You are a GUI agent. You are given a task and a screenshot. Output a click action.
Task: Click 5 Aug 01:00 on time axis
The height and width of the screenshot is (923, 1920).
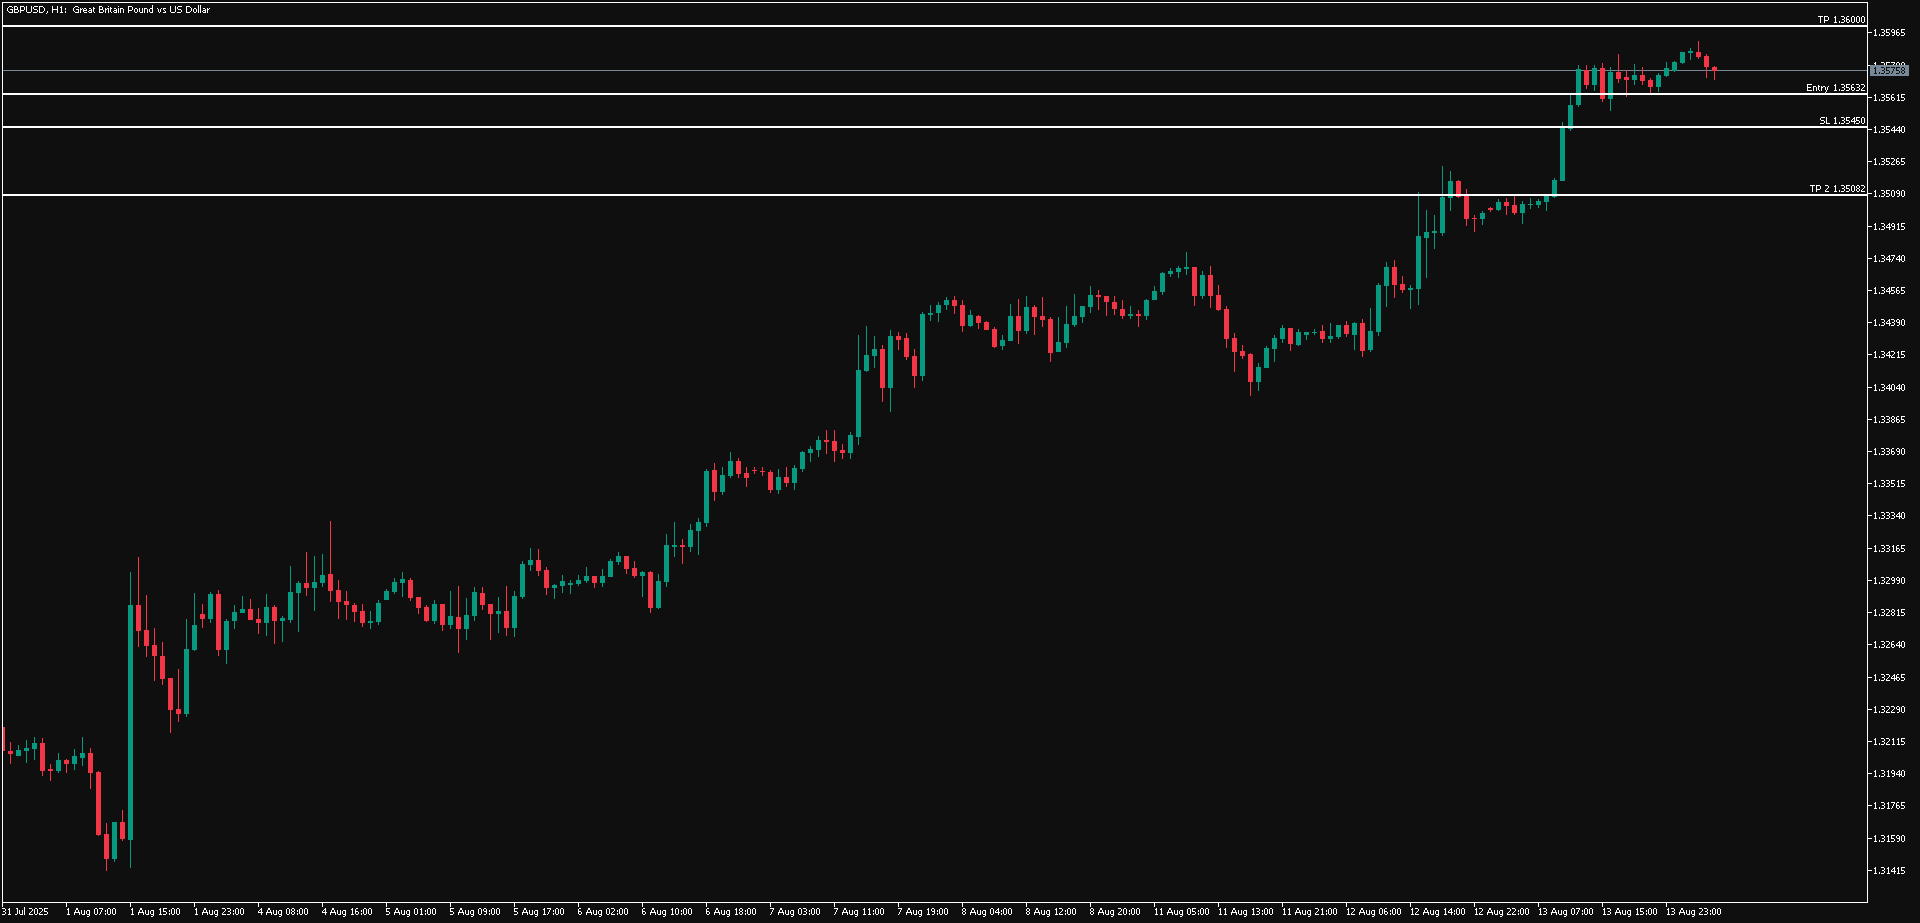coord(411,912)
